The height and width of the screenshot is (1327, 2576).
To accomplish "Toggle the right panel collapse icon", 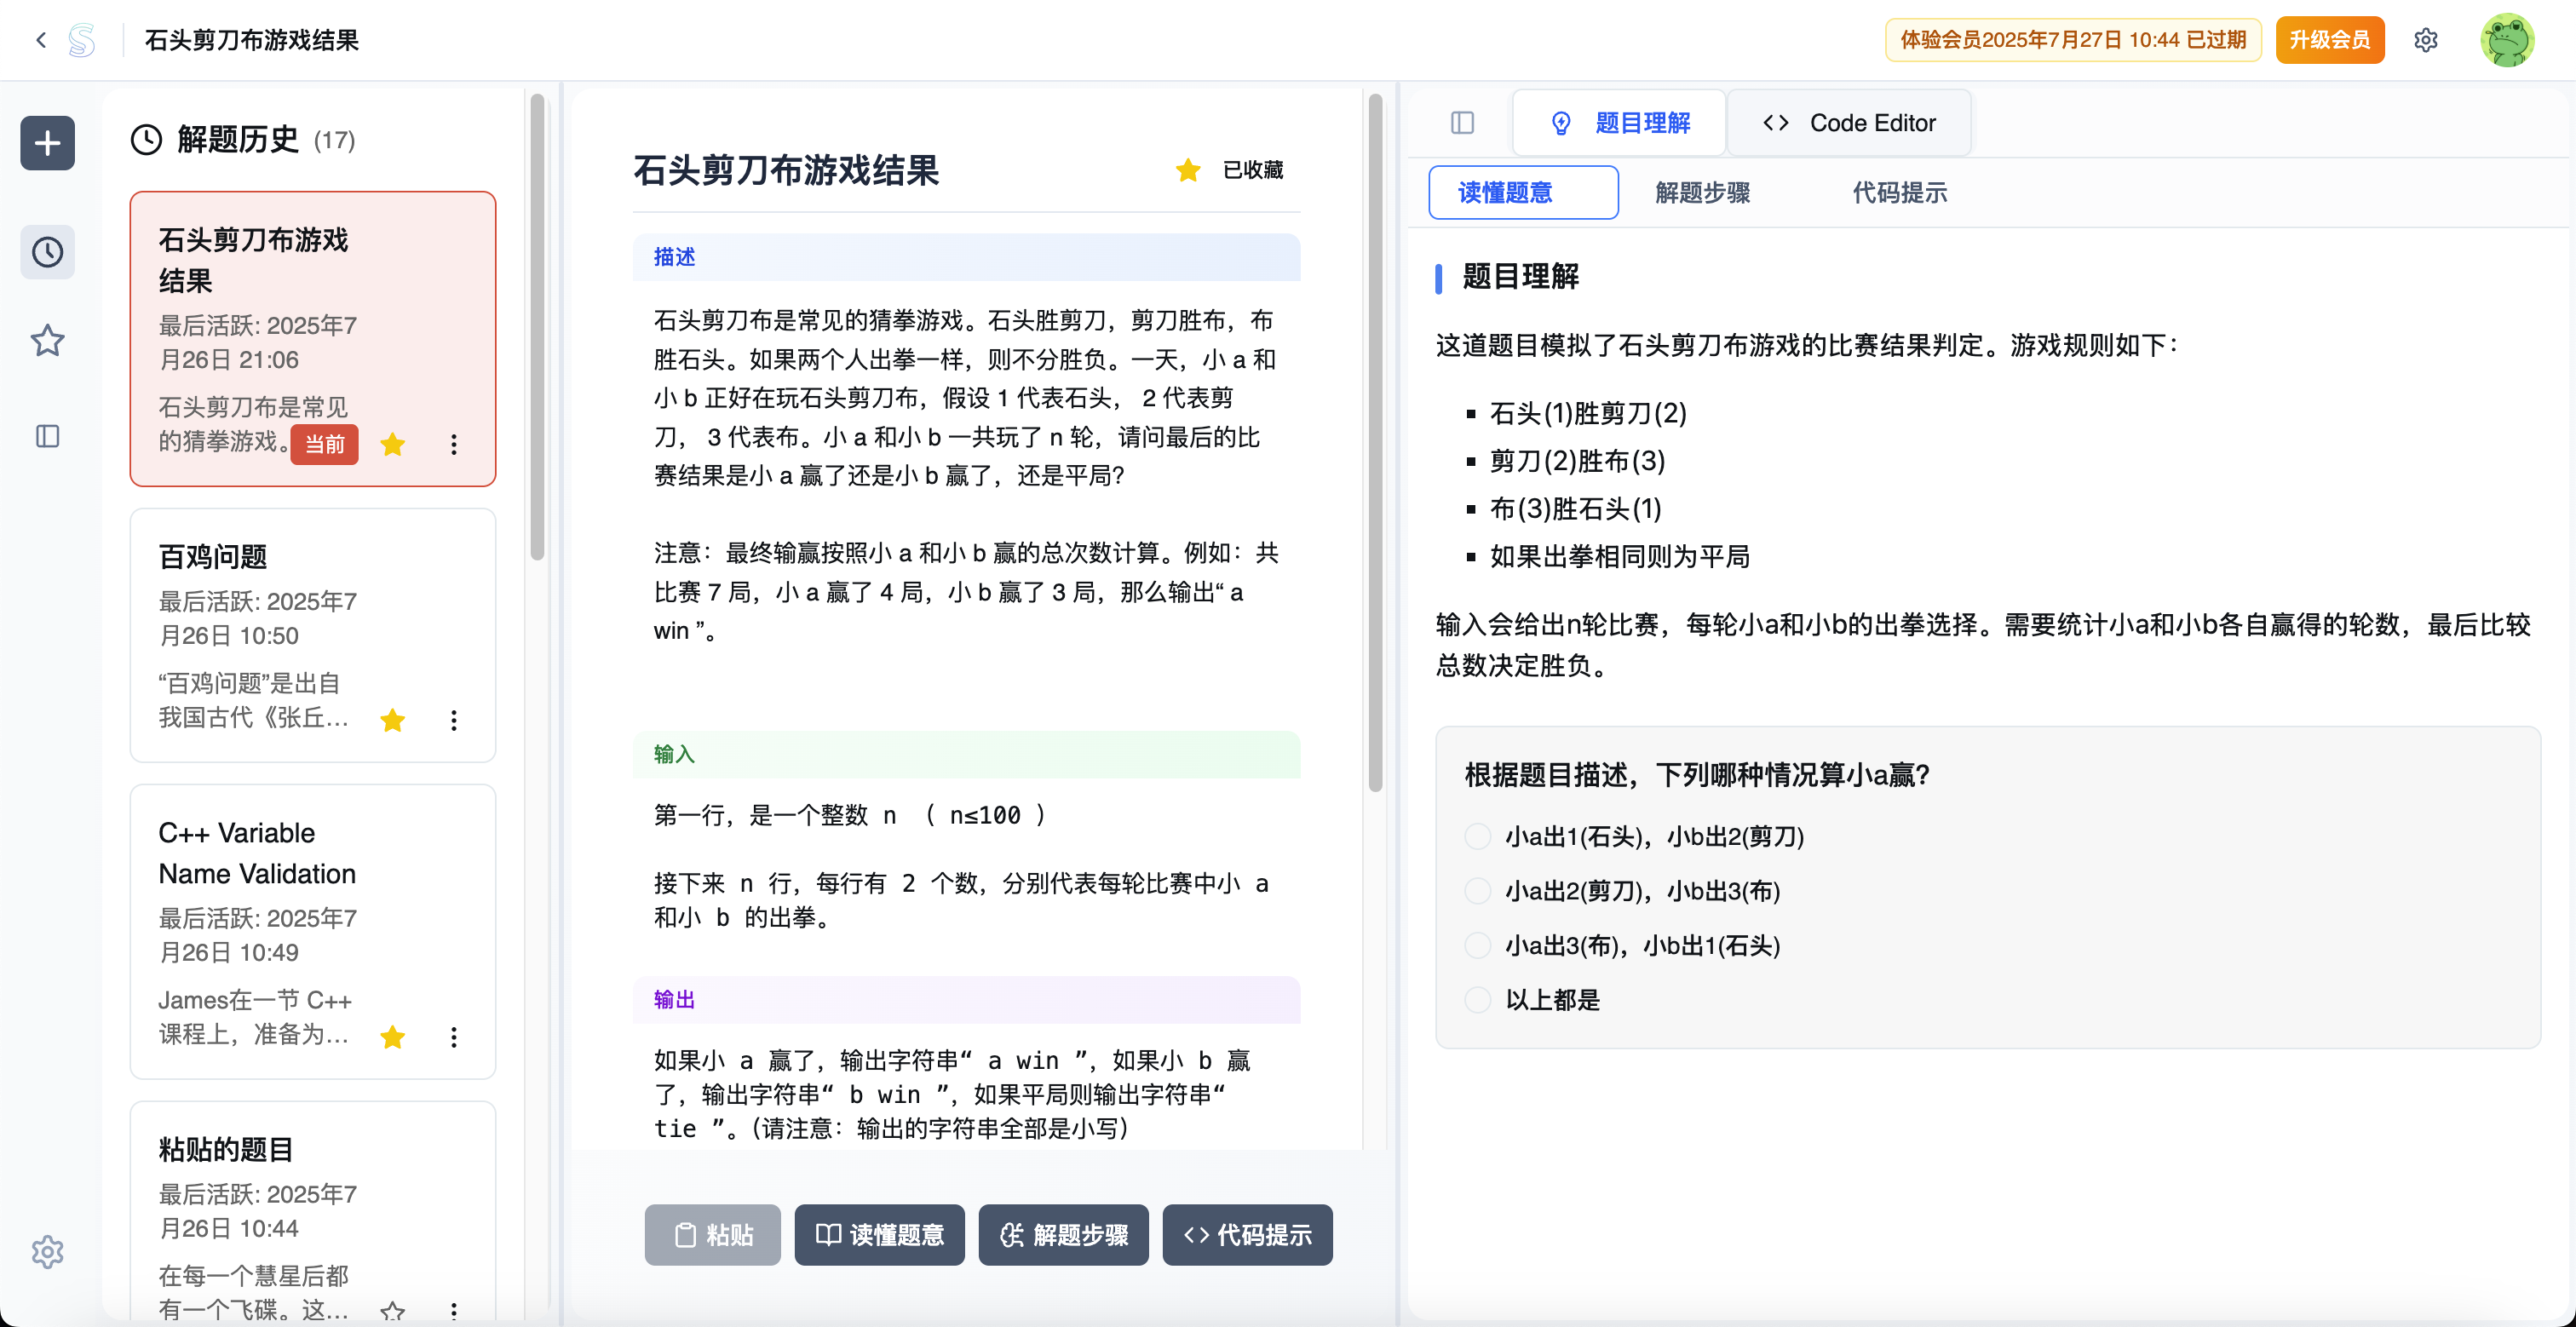I will pos(1463,122).
